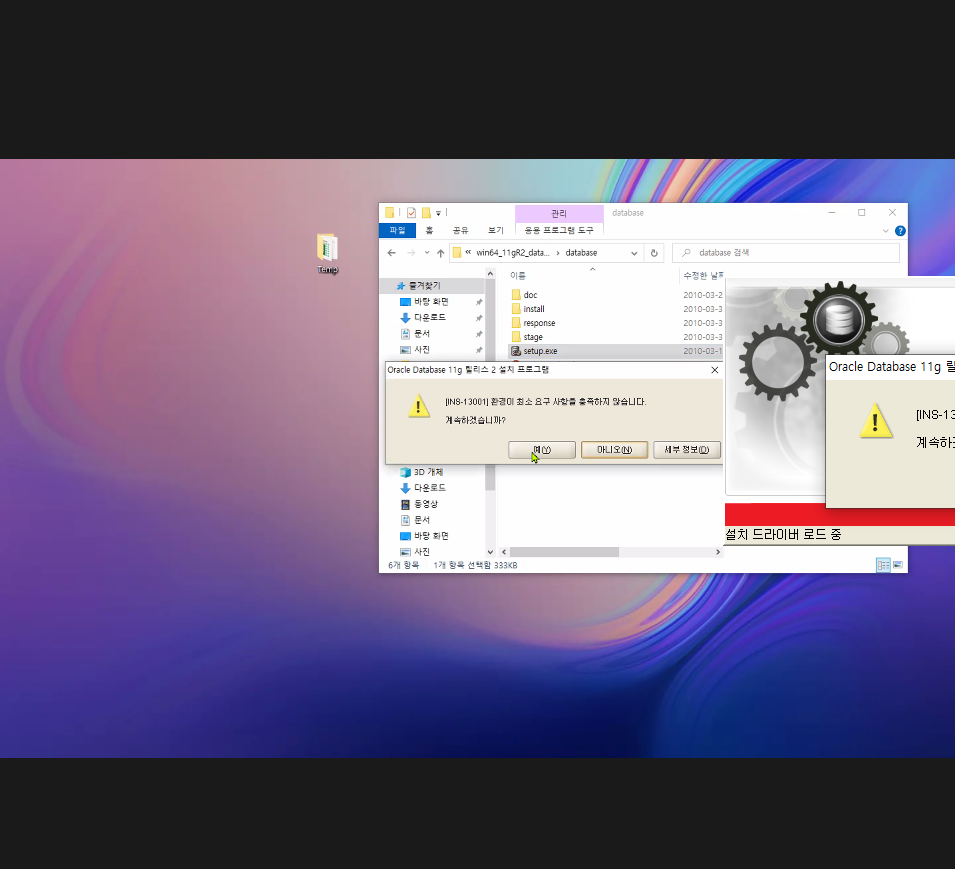
Task: Expand the address bar history dropdown
Action: (x=634, y=253)
